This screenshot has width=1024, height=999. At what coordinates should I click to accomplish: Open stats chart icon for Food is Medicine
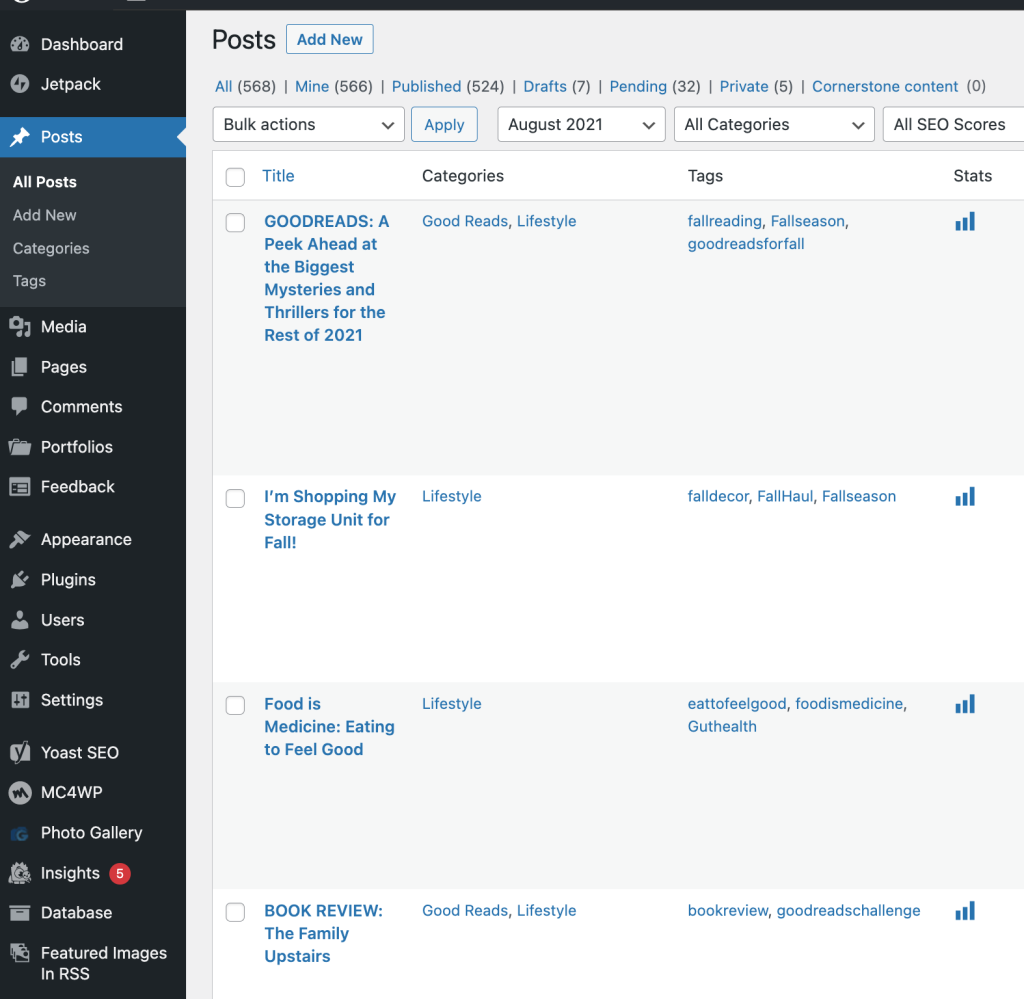click(964, 704)
